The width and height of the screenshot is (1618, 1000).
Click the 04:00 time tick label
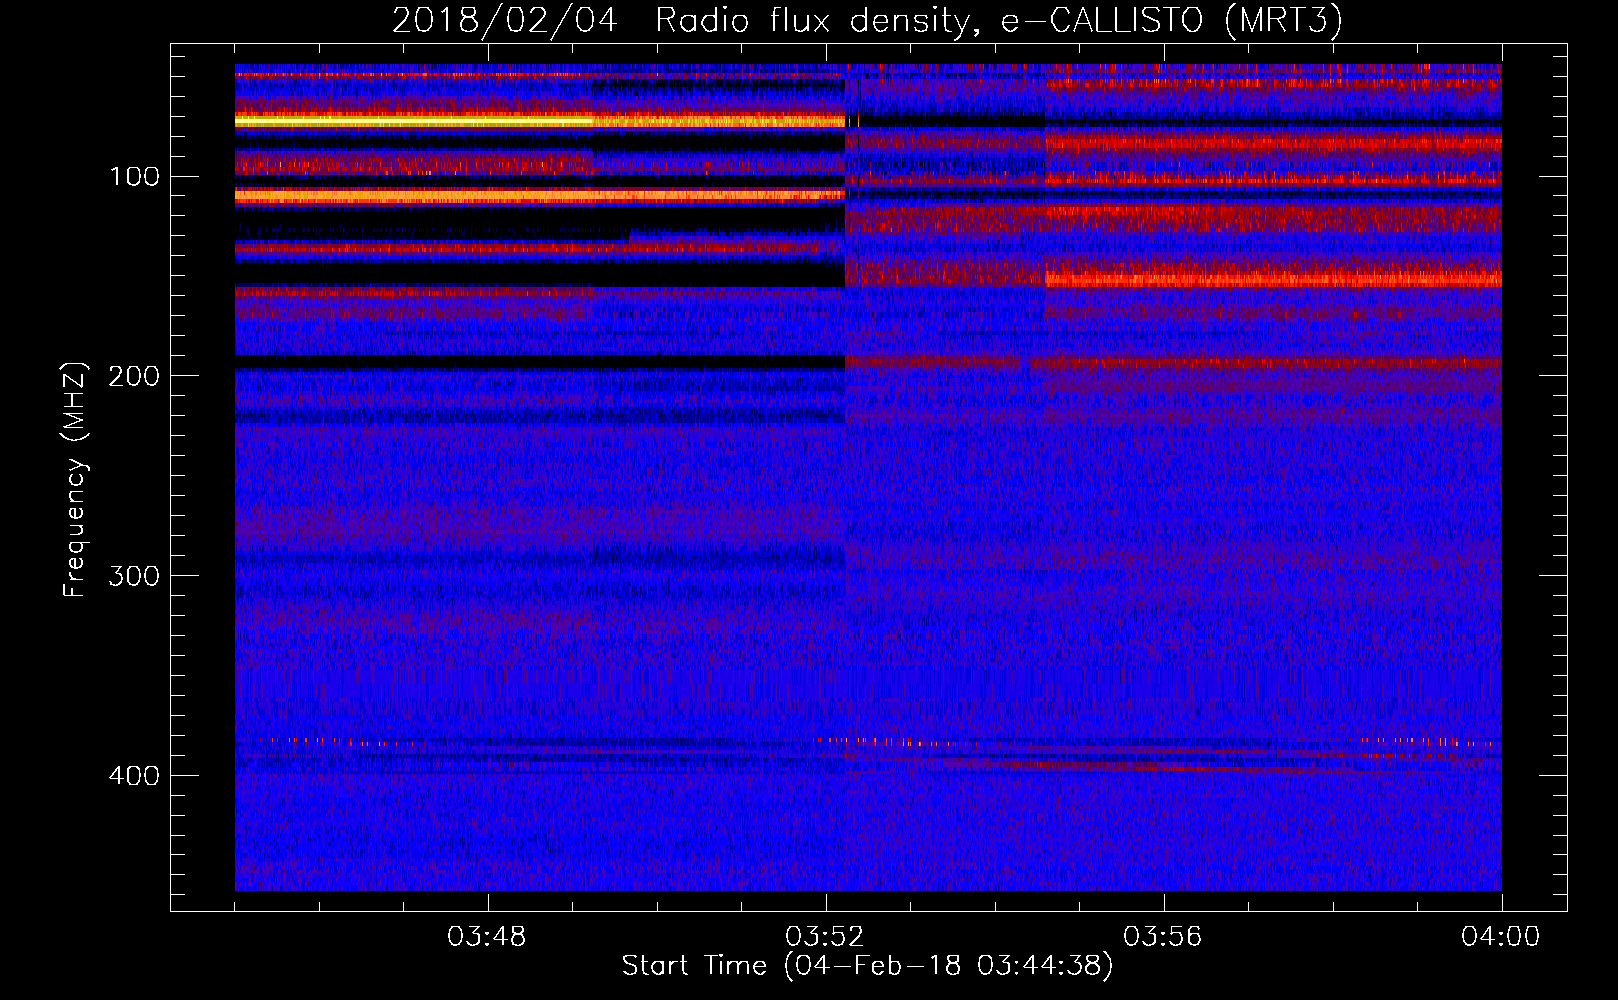coord(1500,937)
